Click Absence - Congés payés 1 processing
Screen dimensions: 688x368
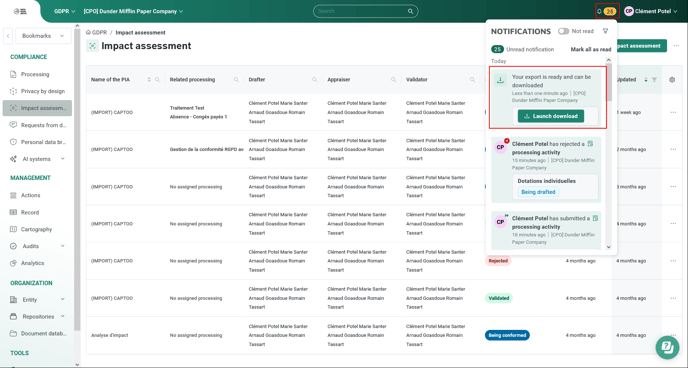coord(198,117)
